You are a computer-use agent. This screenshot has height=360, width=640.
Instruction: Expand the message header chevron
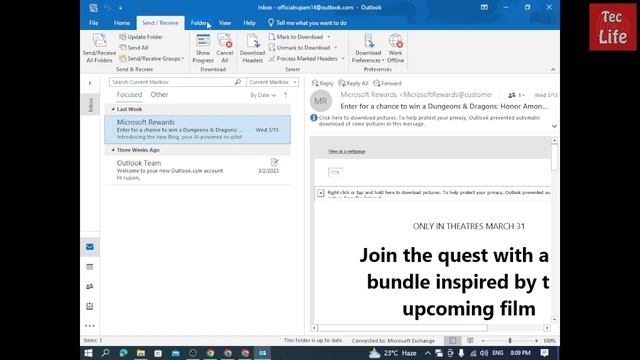tap(554, 126)
